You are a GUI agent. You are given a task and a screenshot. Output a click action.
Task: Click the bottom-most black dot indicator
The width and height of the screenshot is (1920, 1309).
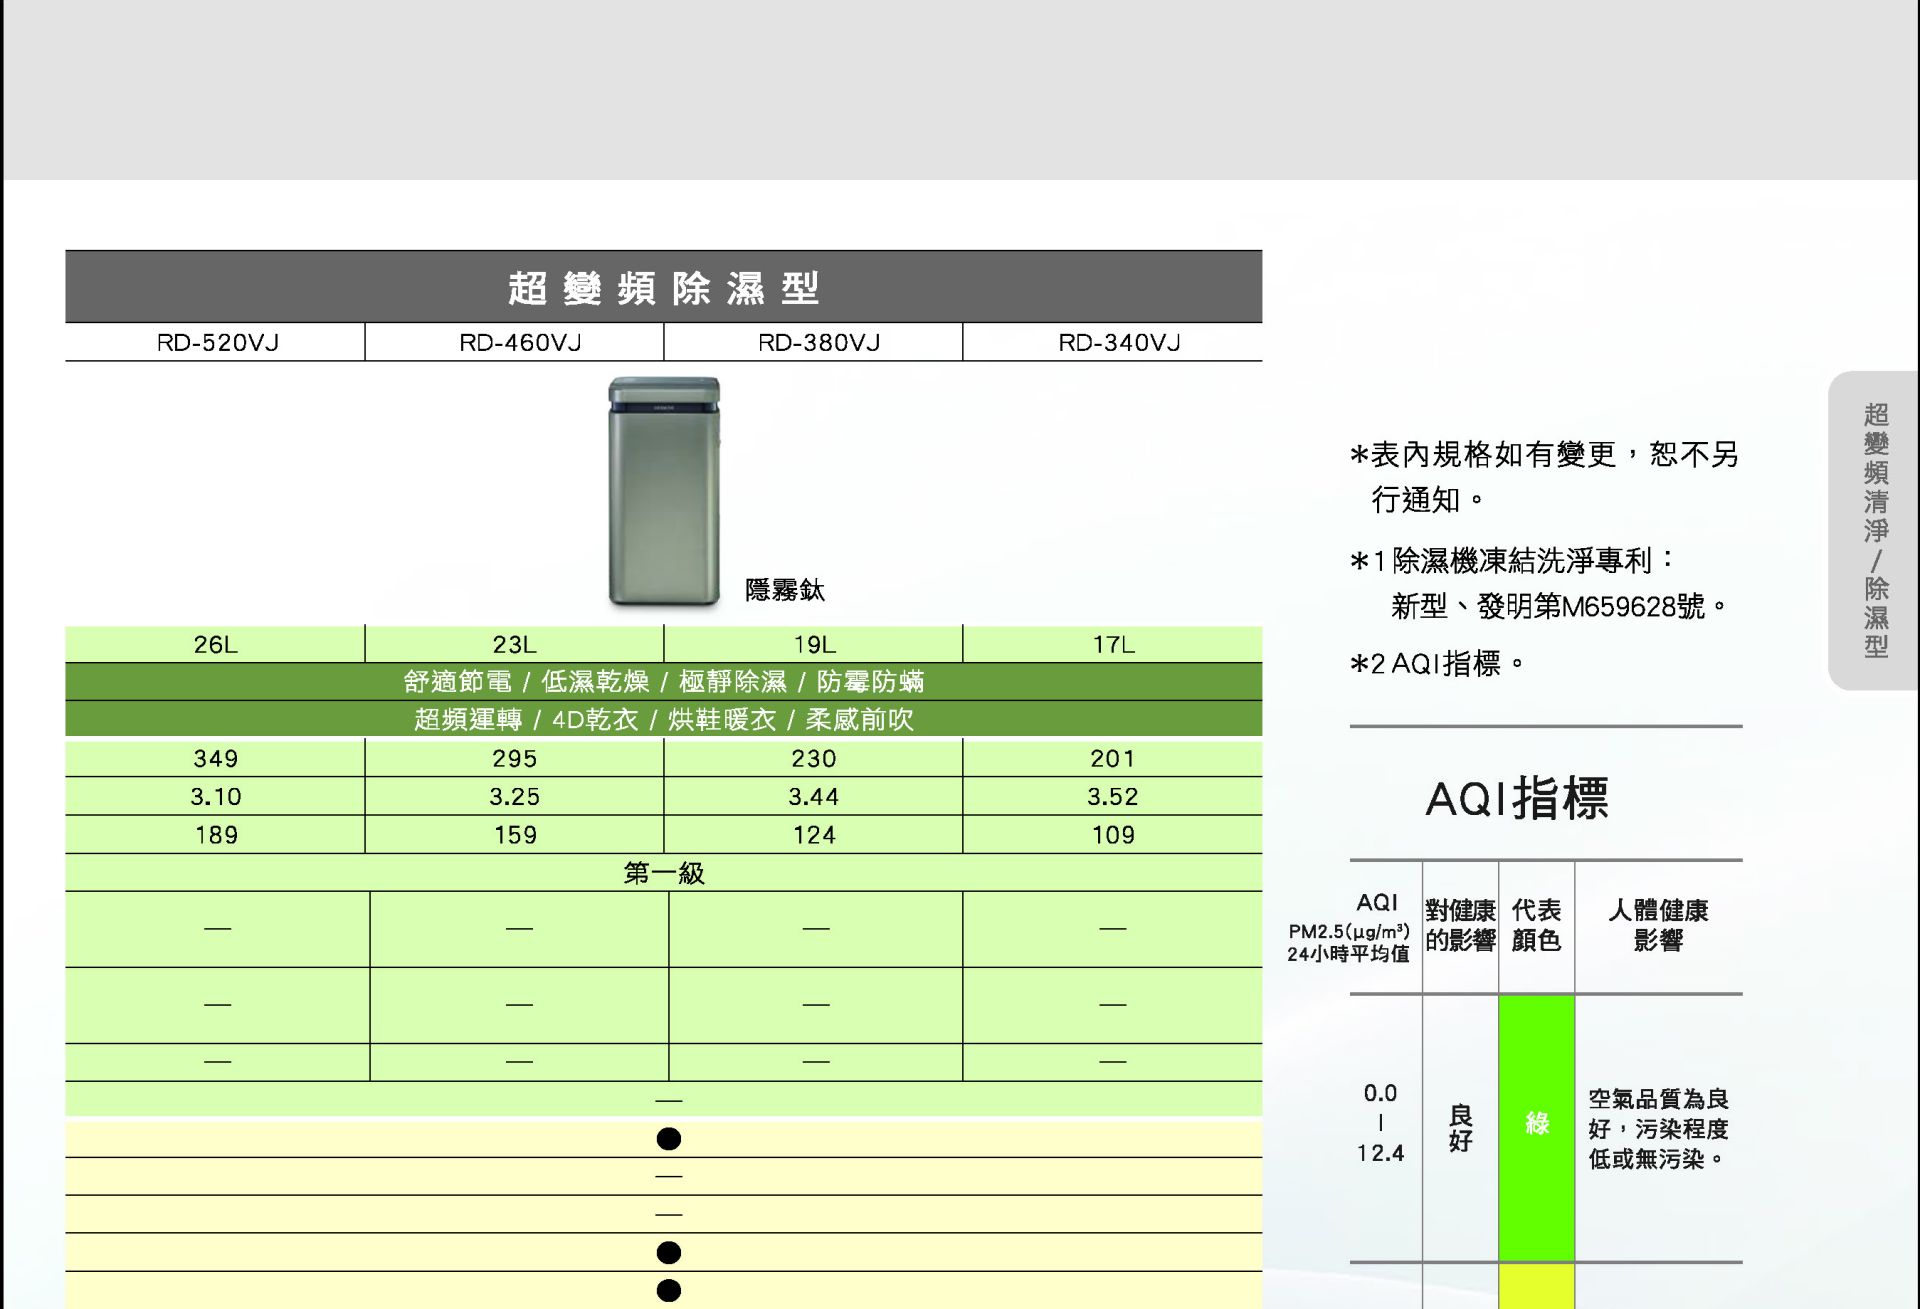[x=669, y=1291]
